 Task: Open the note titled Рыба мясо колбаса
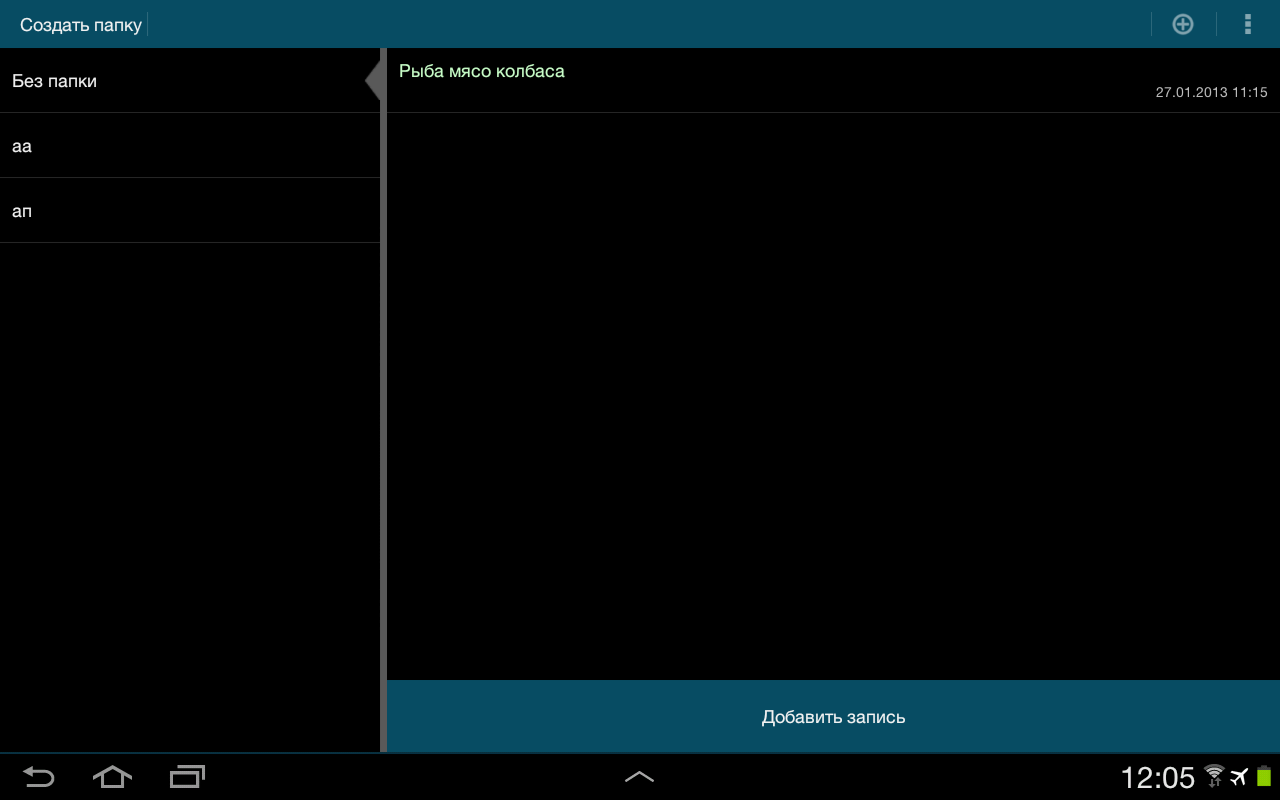[x=481, y=71]
